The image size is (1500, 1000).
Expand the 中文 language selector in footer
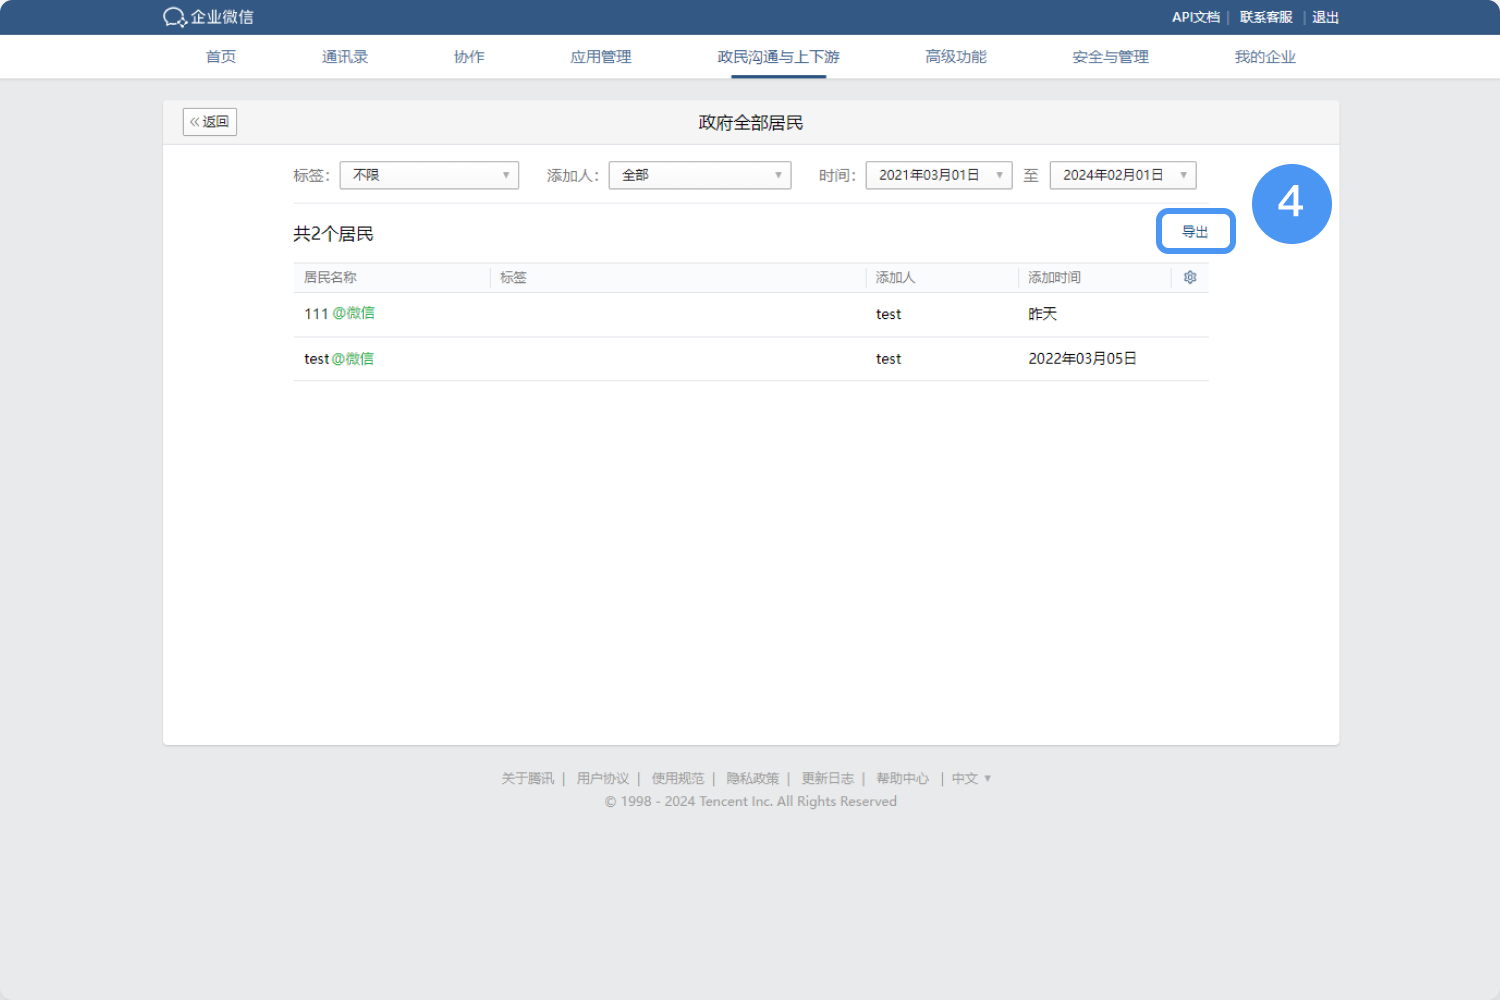[x=969, y=778]
